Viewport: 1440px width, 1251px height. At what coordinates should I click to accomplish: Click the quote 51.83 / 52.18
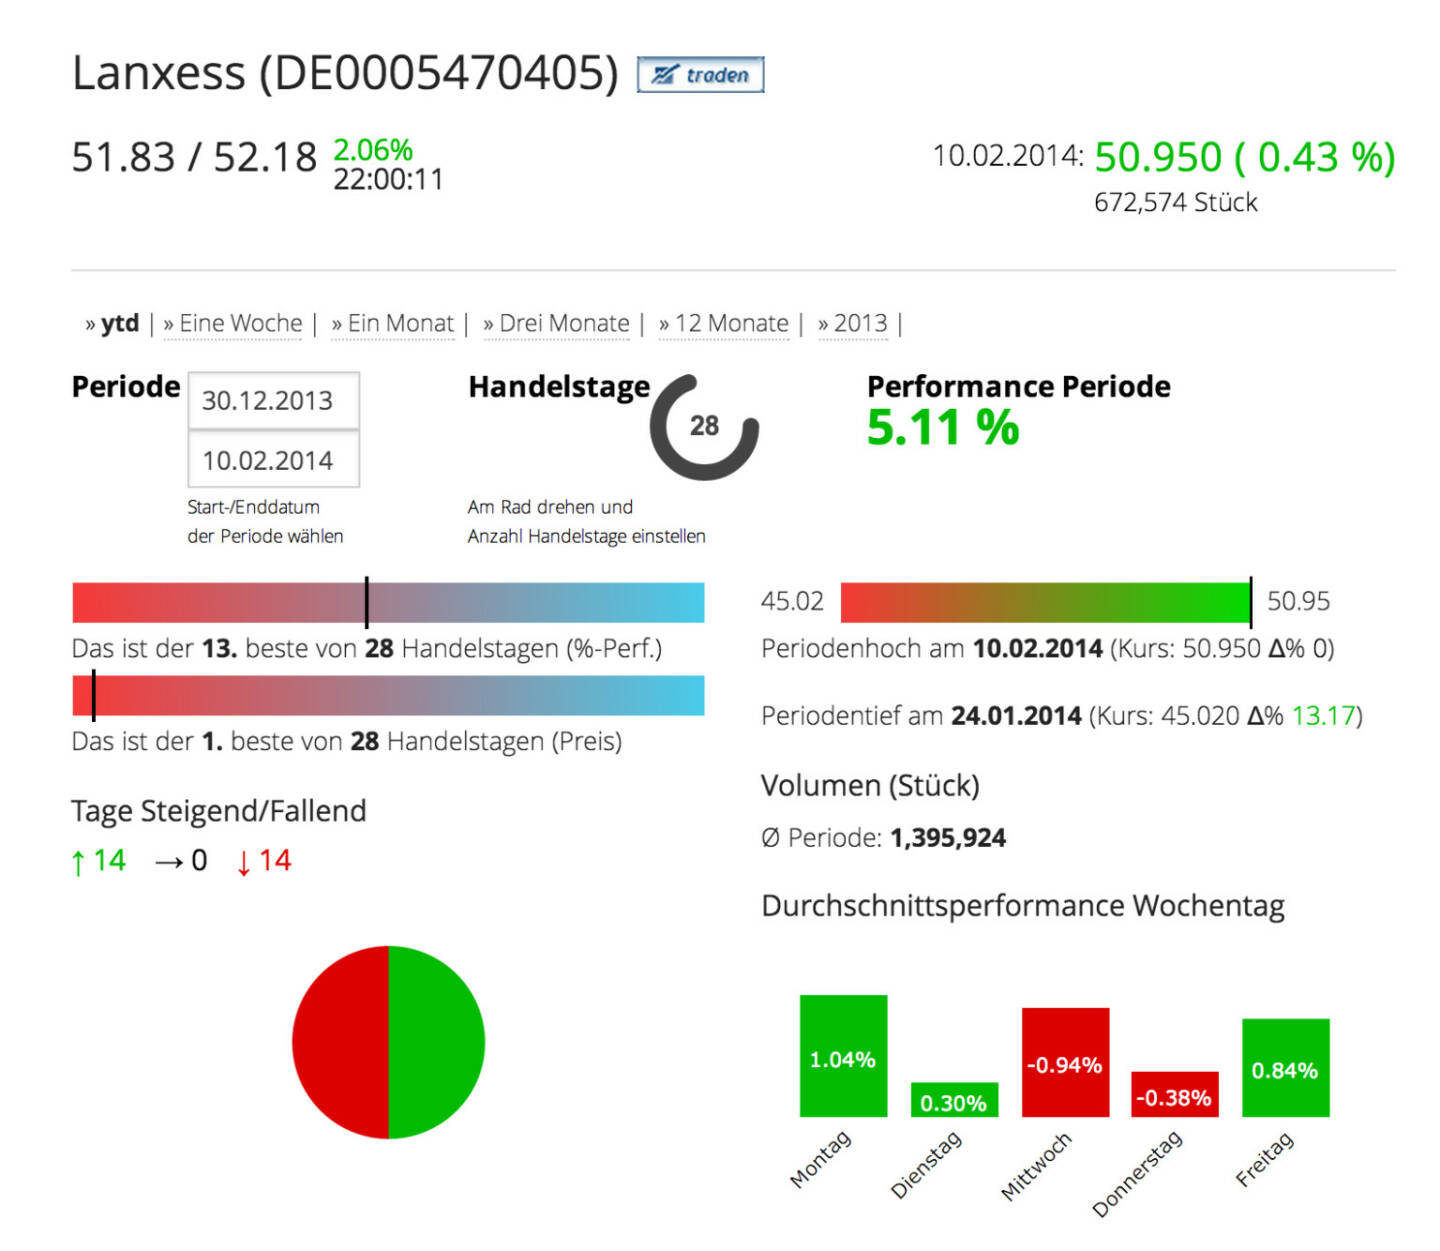[194, 157]
